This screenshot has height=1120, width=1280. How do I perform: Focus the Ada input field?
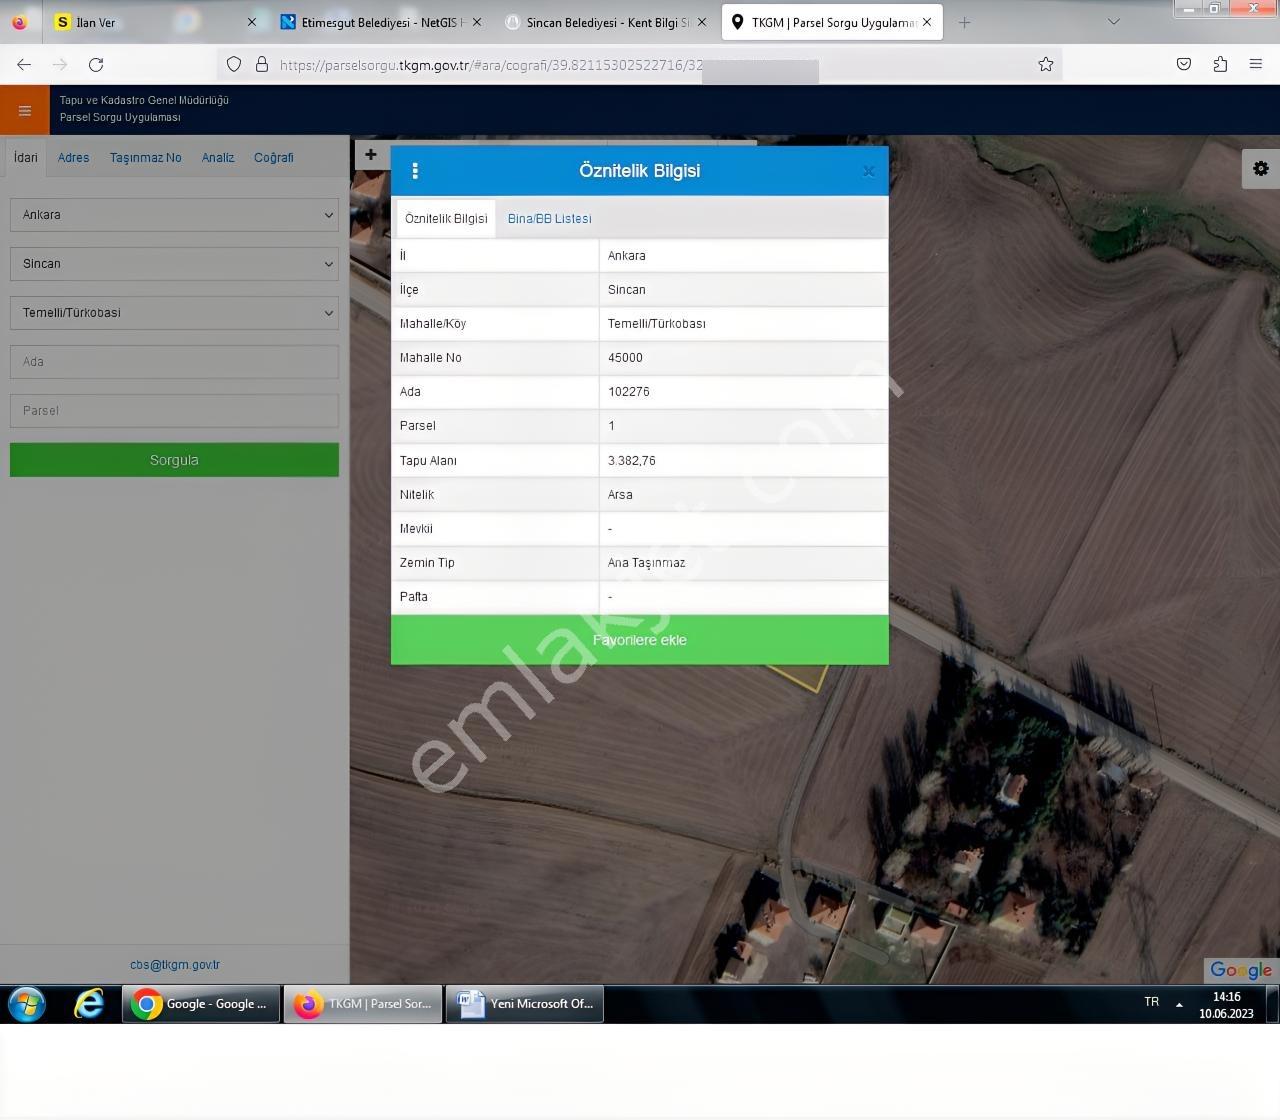click(174, 362)
